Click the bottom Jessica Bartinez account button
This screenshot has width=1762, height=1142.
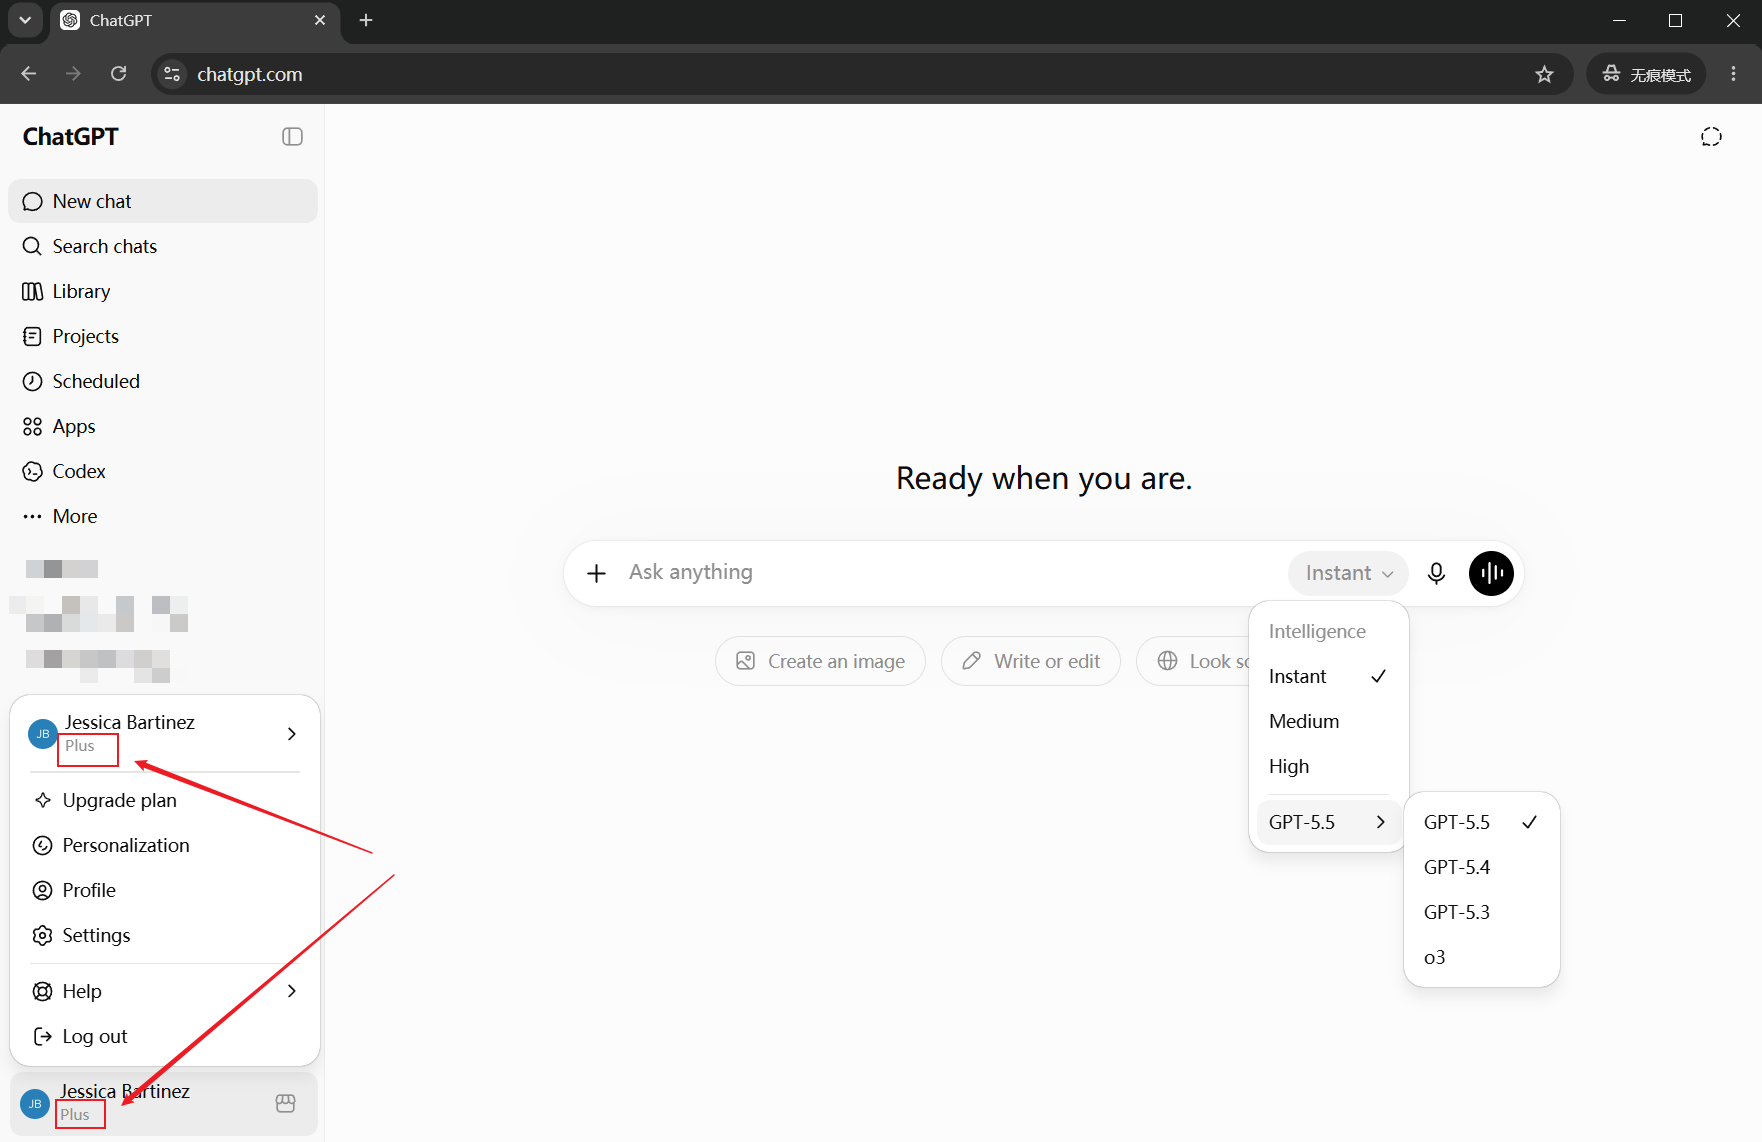point(163,1104)
